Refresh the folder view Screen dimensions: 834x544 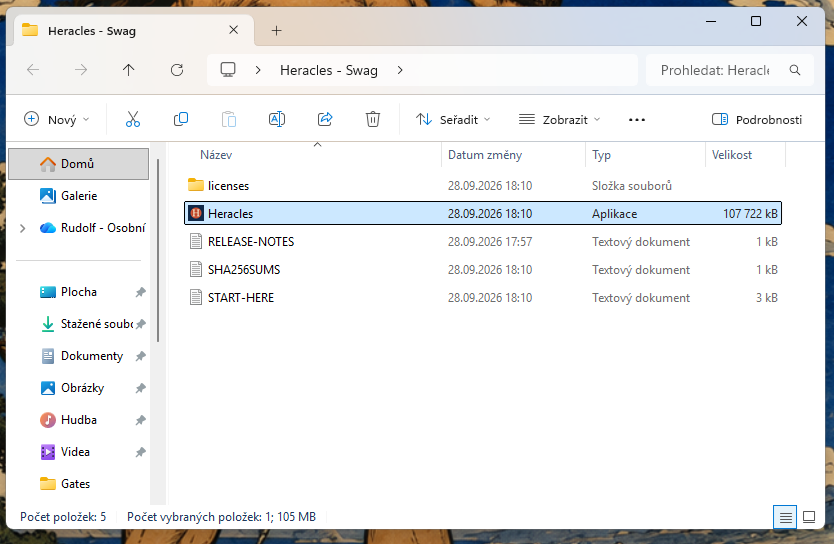[x=177, y=70]
